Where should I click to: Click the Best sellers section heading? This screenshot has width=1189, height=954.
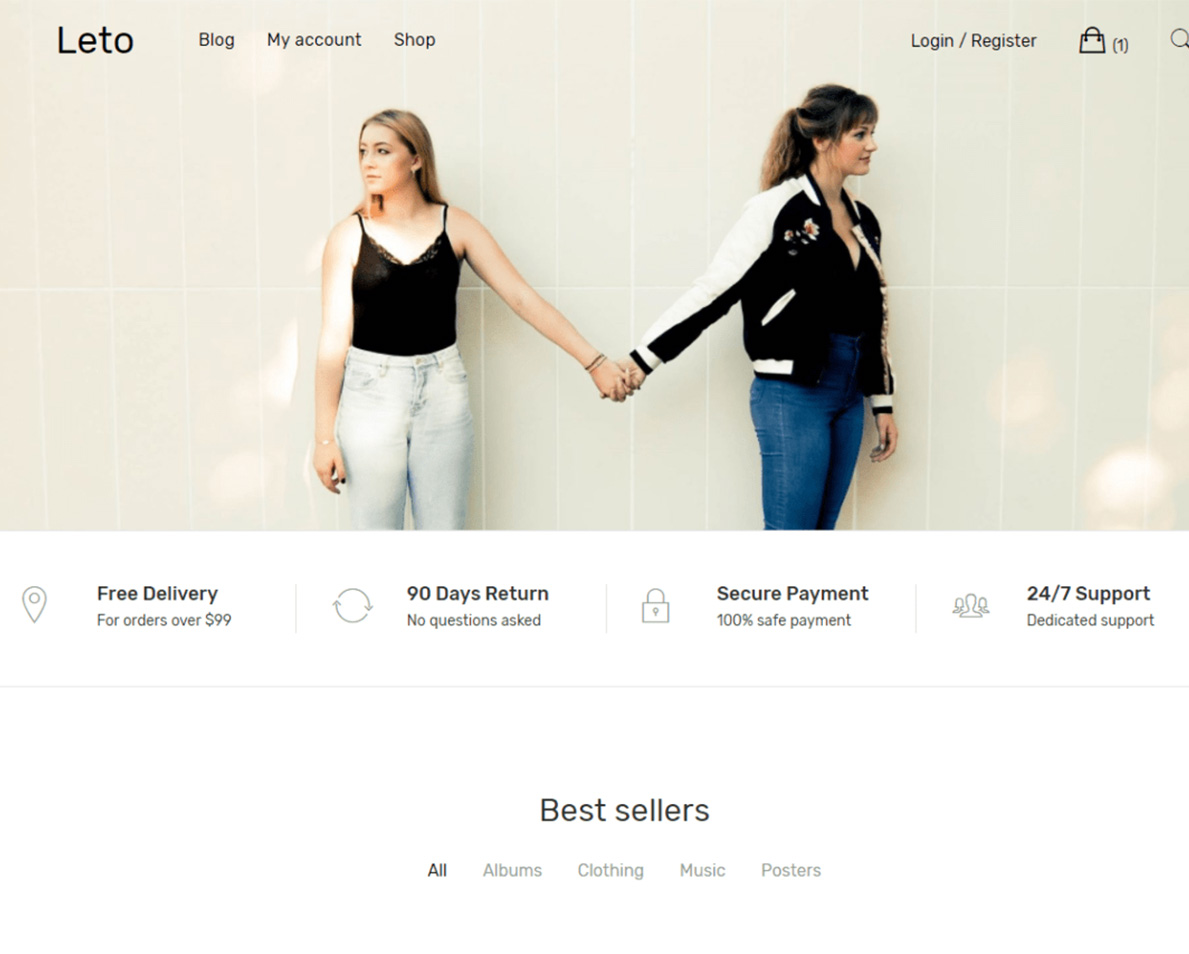pyautogui.click(x=624, y=810)
